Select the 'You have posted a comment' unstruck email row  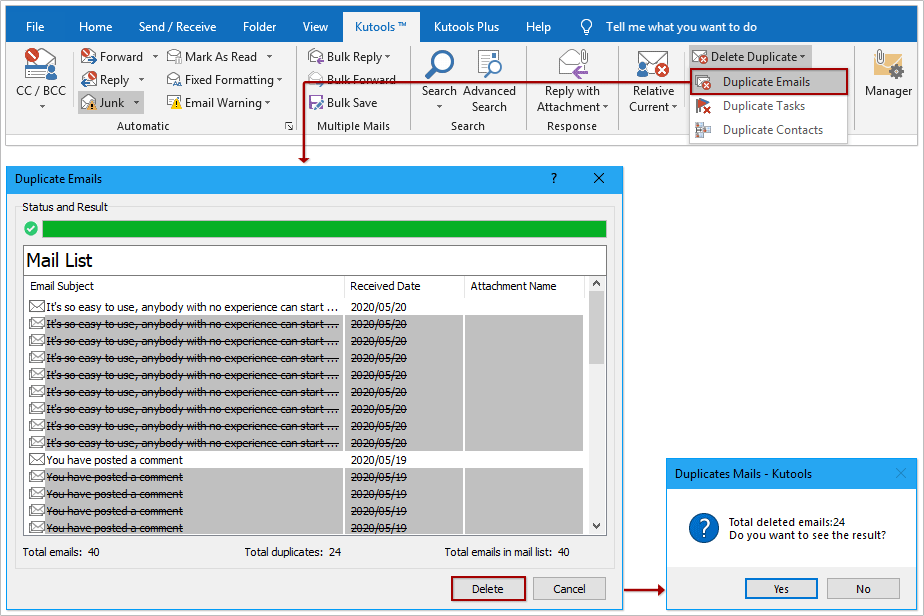(x=115, y=460)
